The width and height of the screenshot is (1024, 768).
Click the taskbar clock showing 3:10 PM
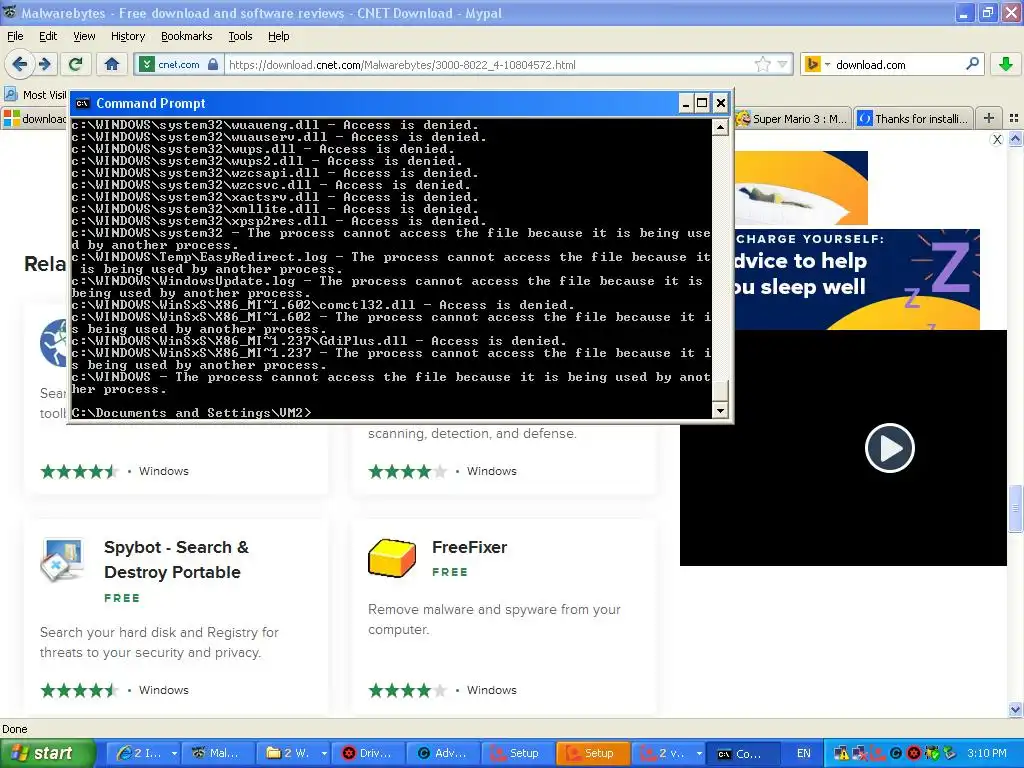[x=987, y=753]
